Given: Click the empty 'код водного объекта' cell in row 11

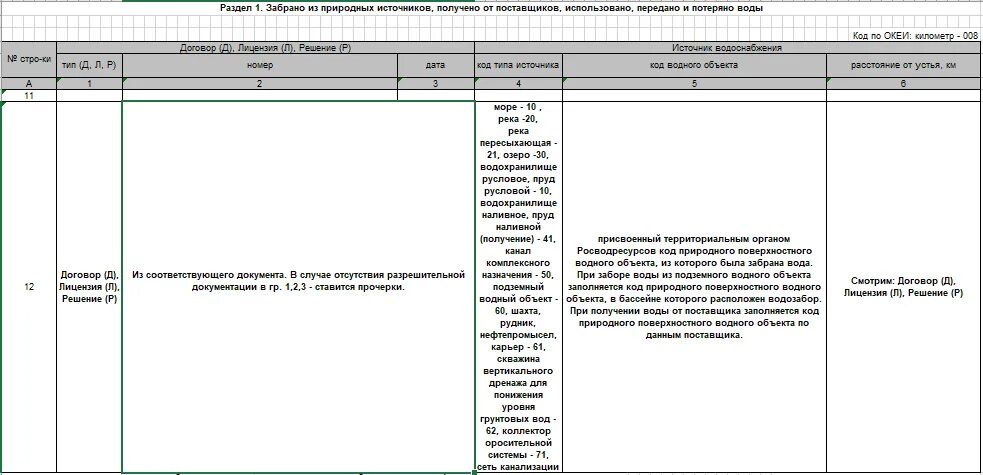Looking at the screenshot, I should pos(694,95).
